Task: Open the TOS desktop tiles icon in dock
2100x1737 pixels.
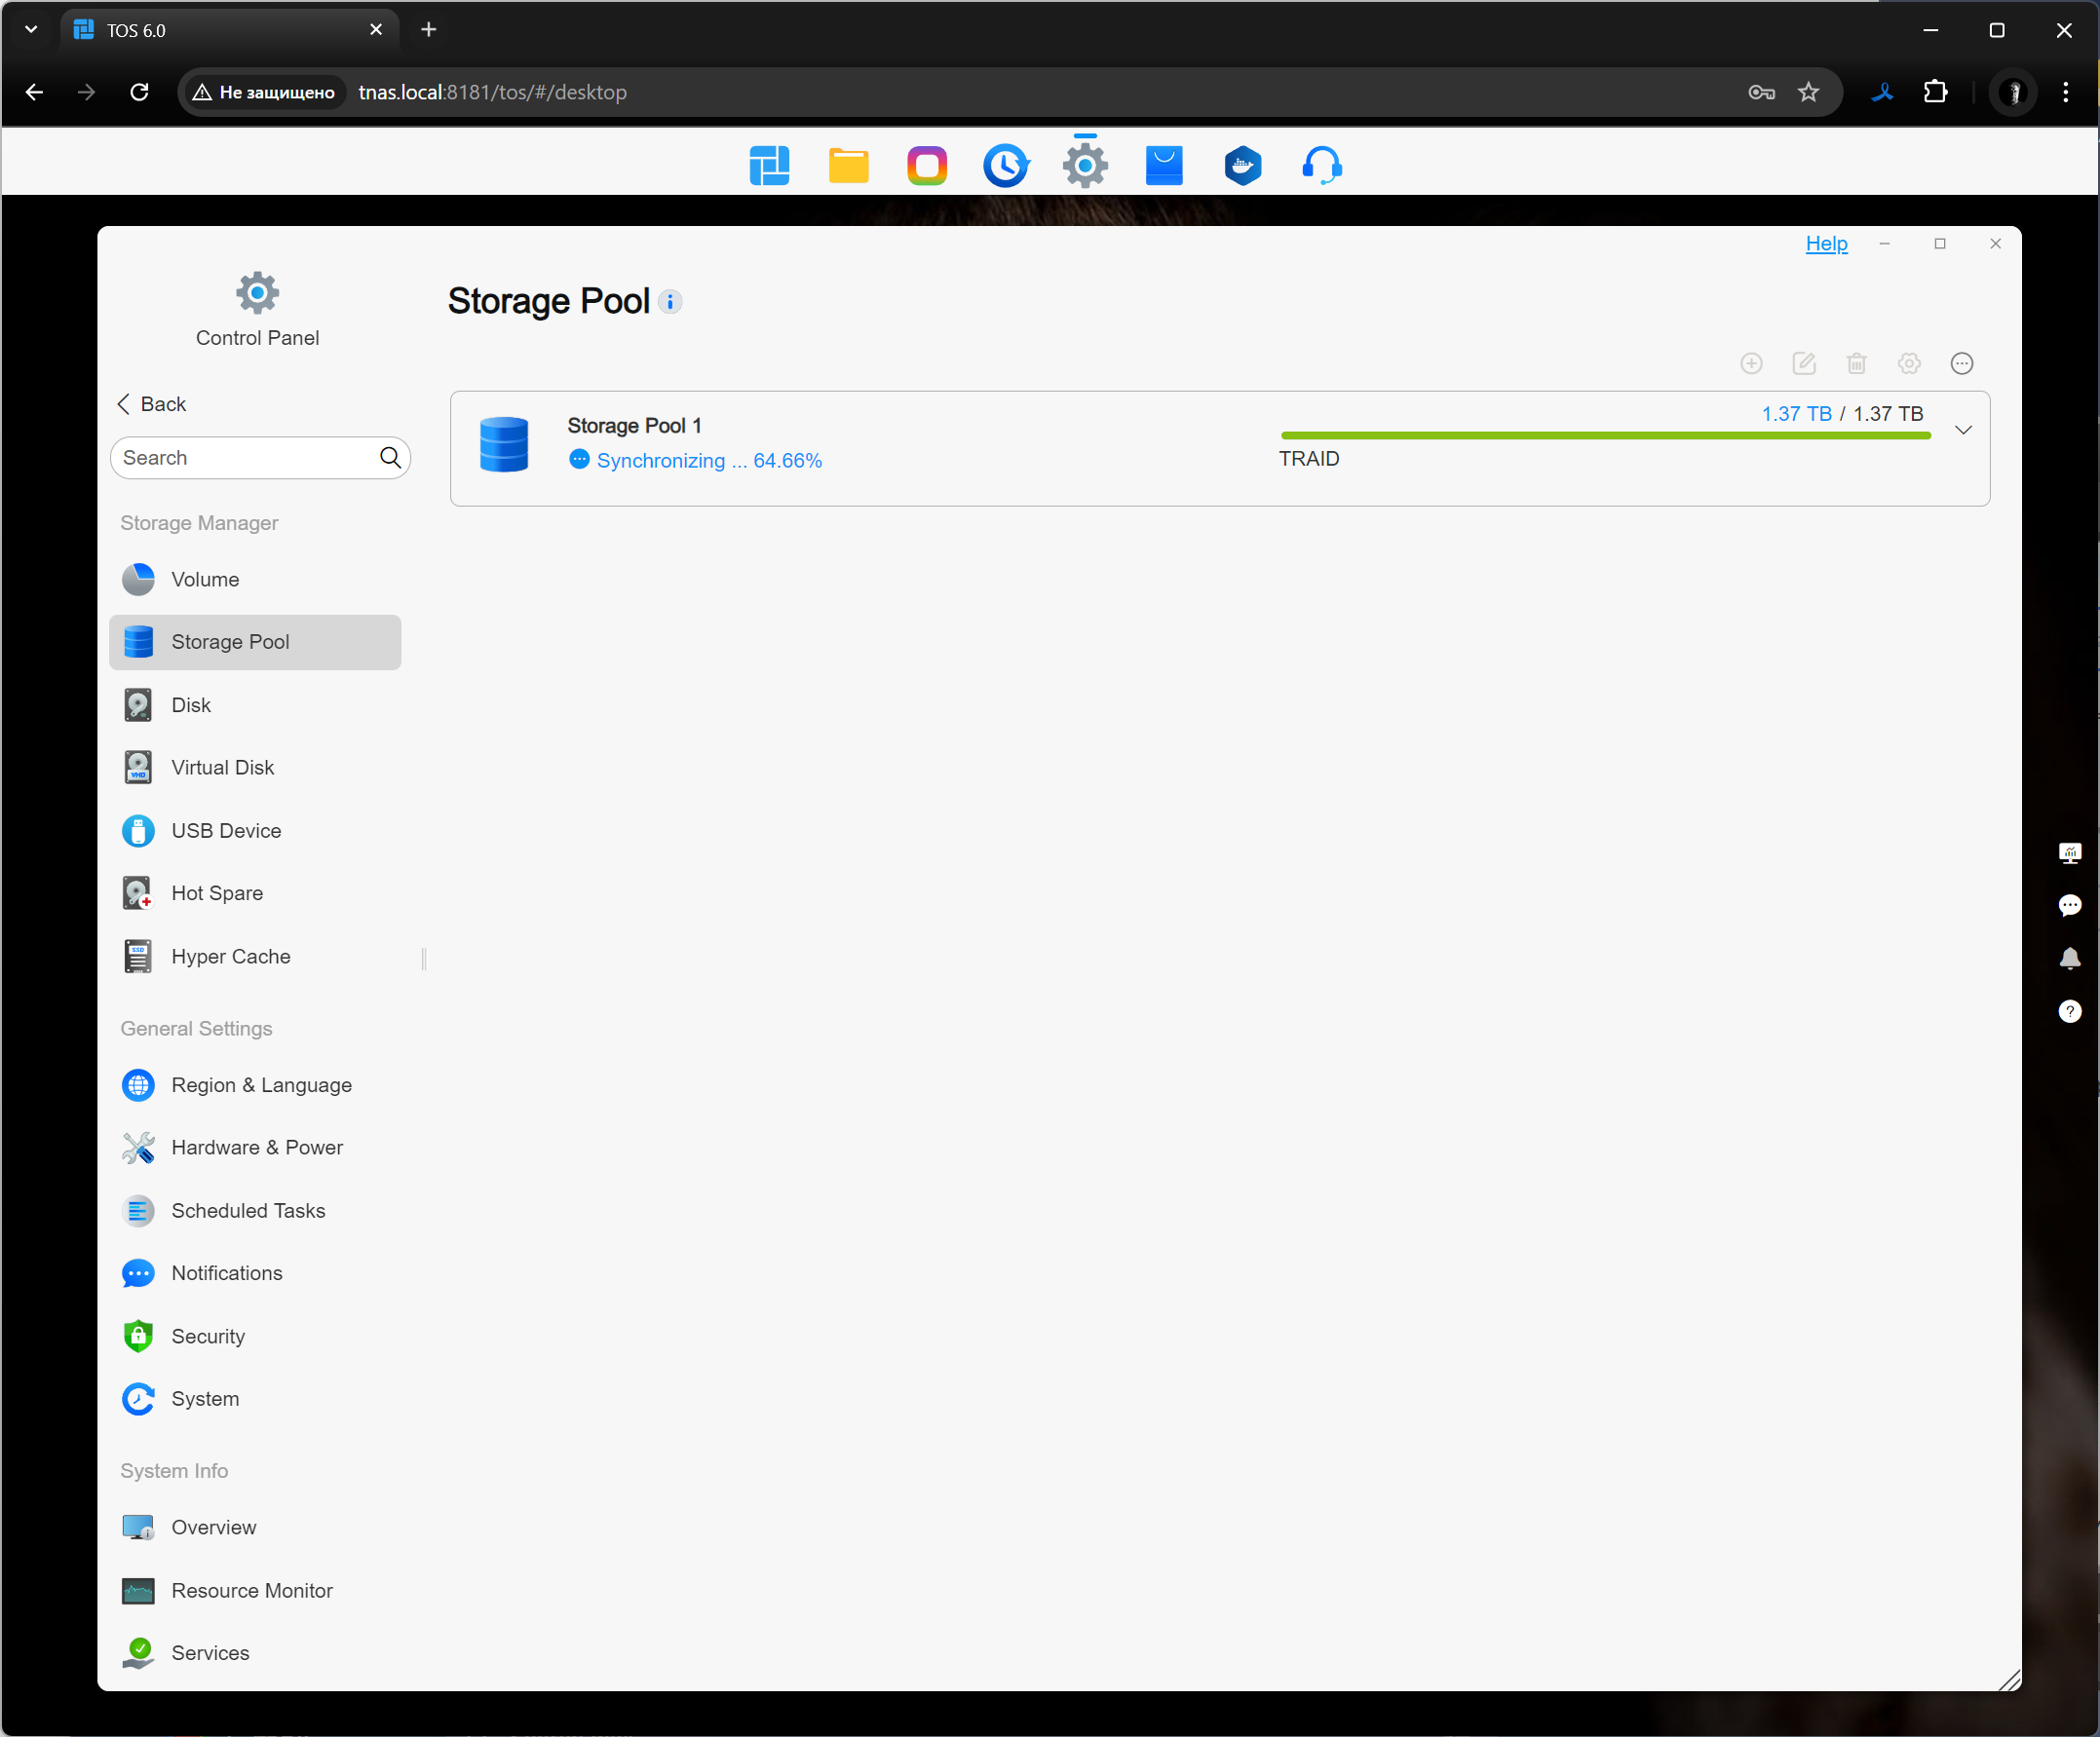Action: click(769, 165)
